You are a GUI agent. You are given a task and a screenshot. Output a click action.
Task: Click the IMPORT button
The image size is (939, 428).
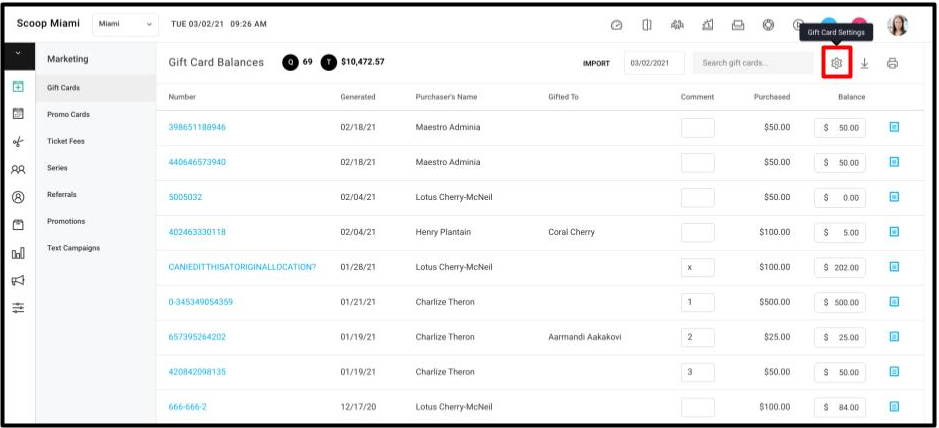[x=596, y=63]
